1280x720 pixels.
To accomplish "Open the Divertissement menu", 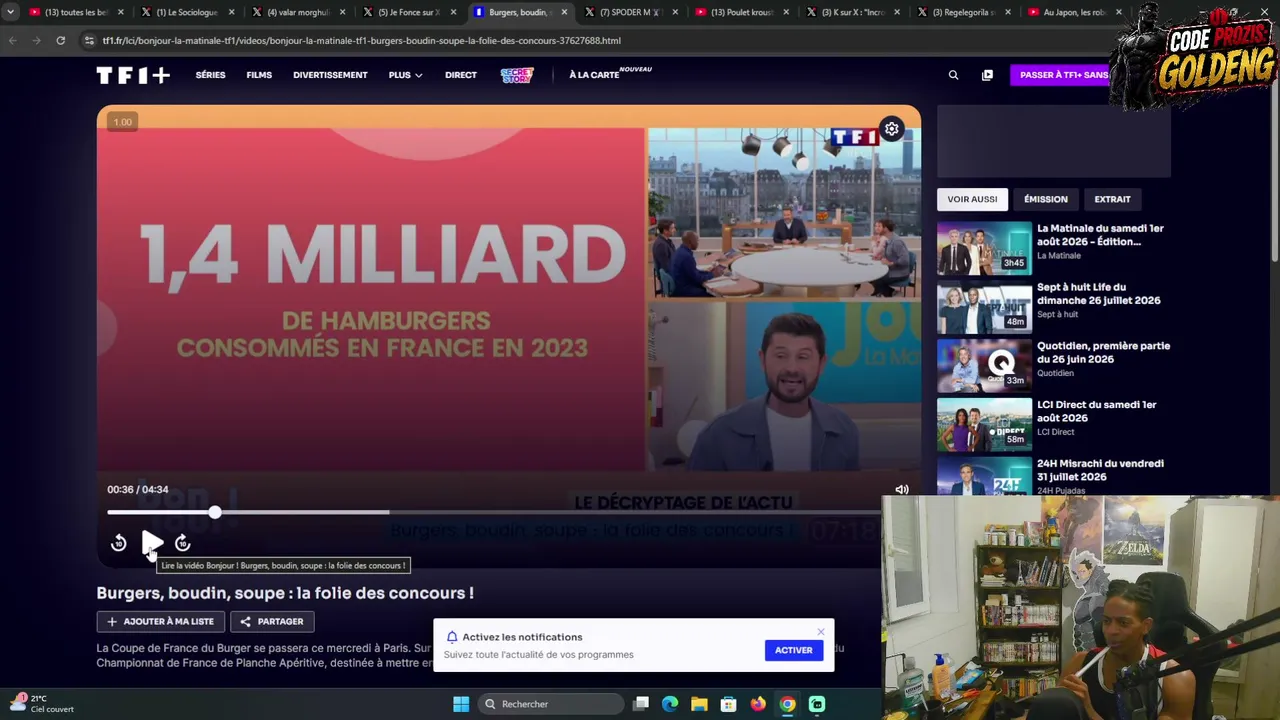I will [330, 75].
